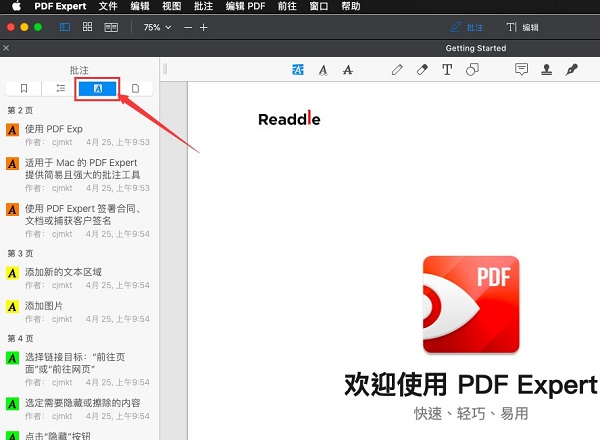Select the highlight text tool
Viewport: 600px width, 440px height.
point(298,70)
